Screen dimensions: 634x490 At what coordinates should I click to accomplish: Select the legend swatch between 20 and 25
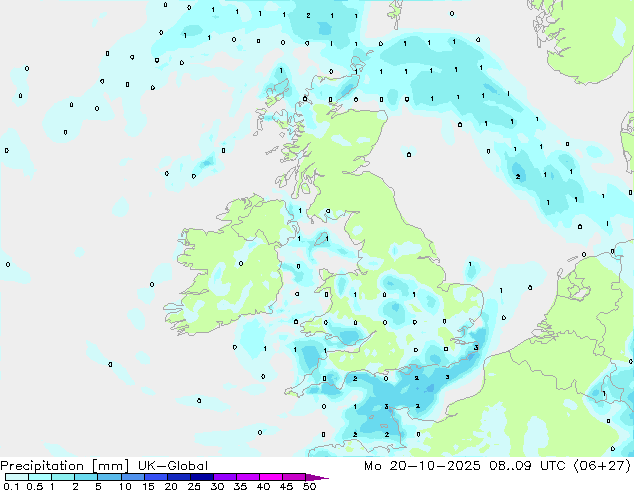[x=179, y=477]
